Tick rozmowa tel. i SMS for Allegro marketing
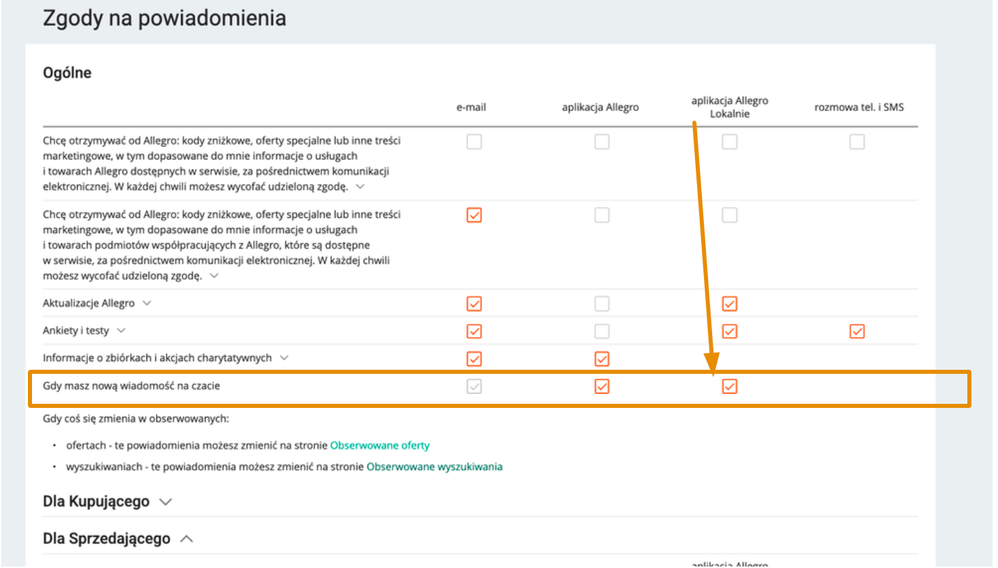998x568 pixels. click(857, 141)
